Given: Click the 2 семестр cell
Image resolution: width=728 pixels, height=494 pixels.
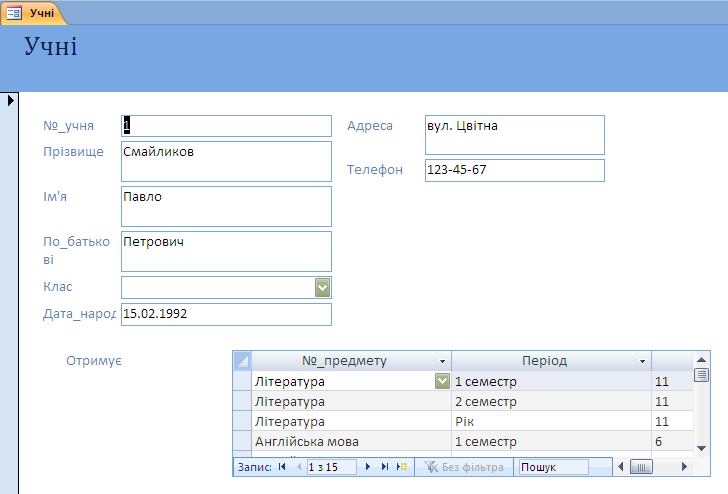Looking at the screenshot, I should [x=551, y=401].
